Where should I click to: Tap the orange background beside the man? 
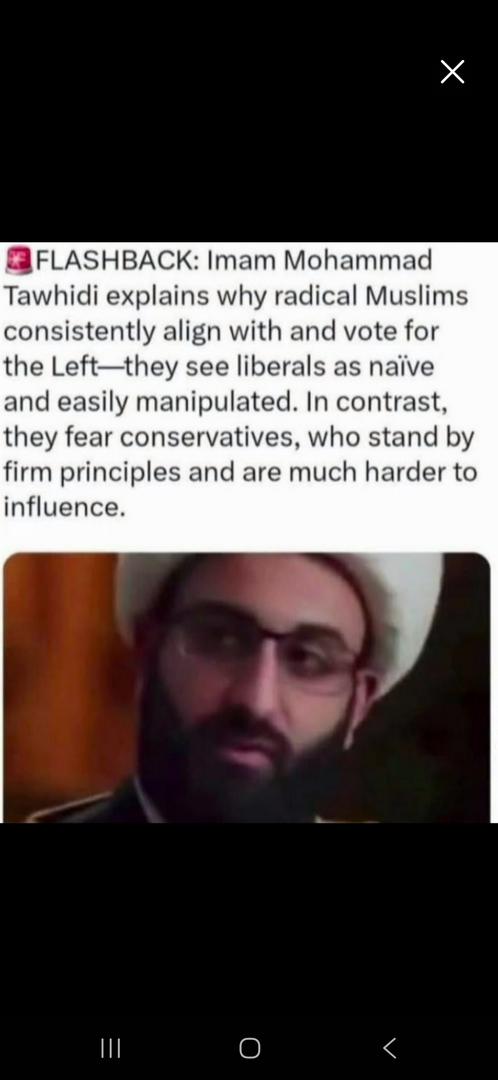coord(62,682)
